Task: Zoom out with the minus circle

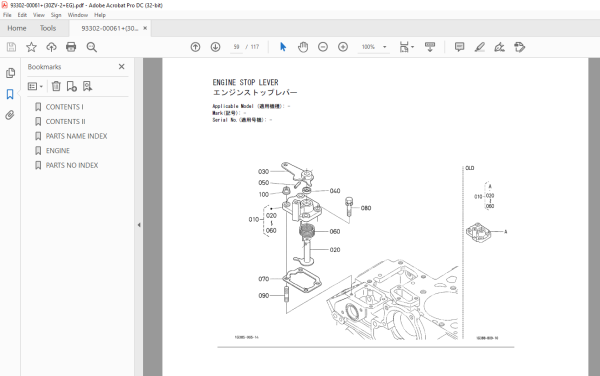Action: 323,47
